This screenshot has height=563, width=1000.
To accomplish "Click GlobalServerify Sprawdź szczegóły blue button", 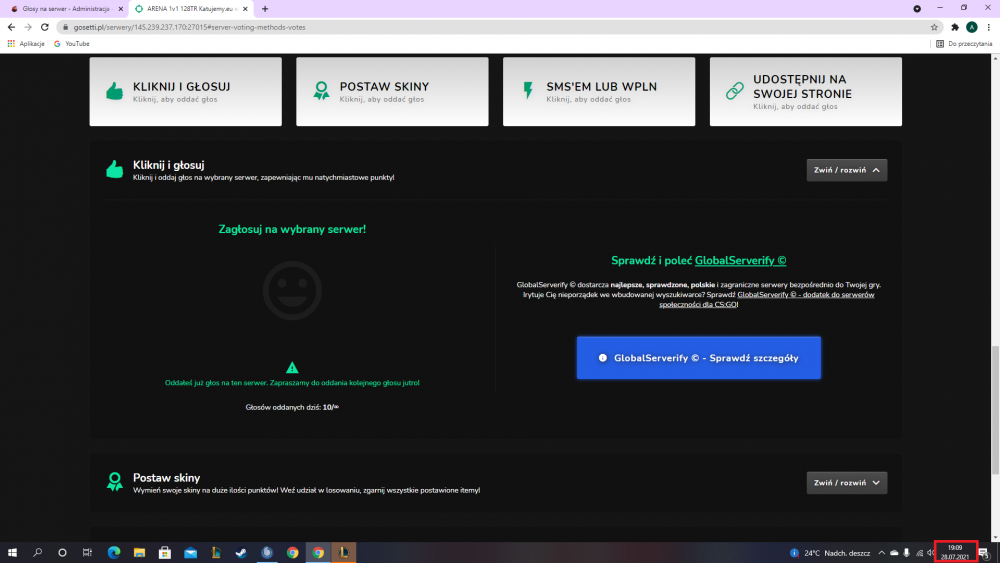I will (698, 358).
